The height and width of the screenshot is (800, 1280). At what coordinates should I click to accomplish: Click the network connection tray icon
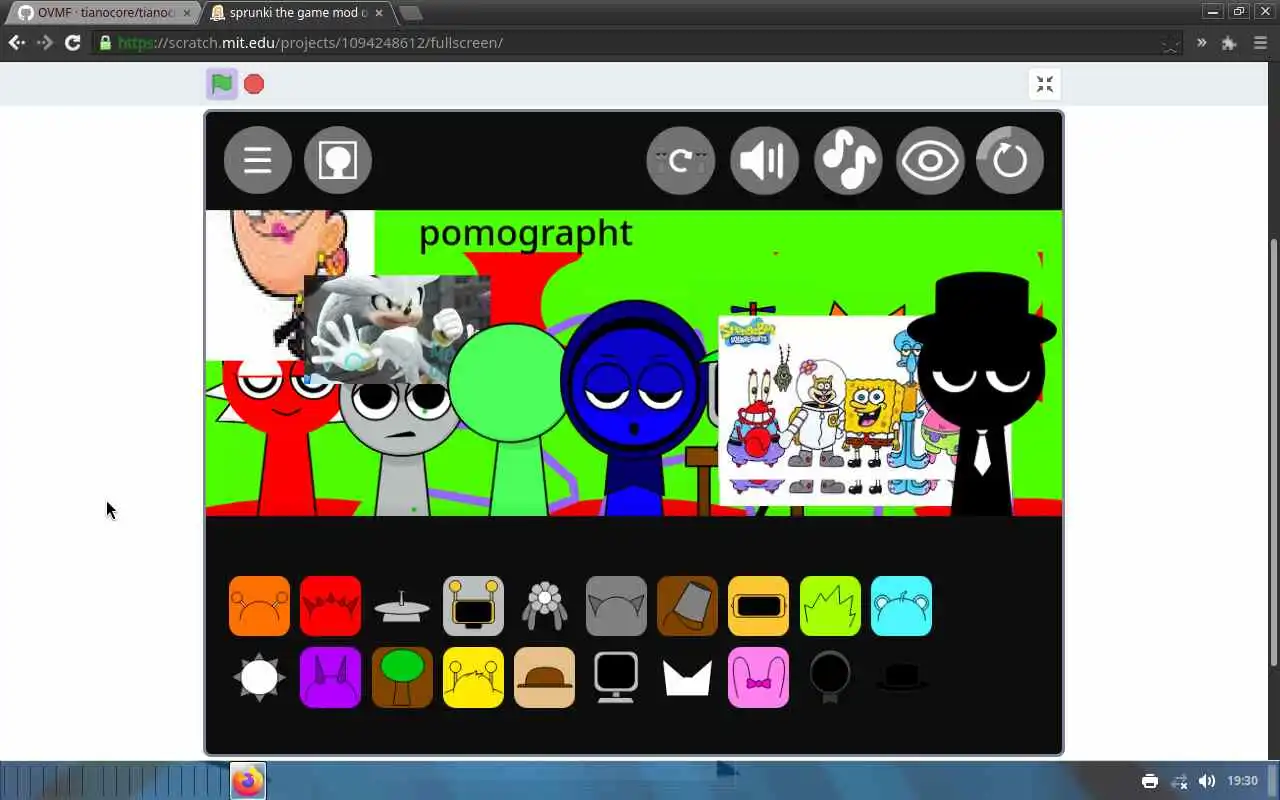click(x=1179, y=781)
